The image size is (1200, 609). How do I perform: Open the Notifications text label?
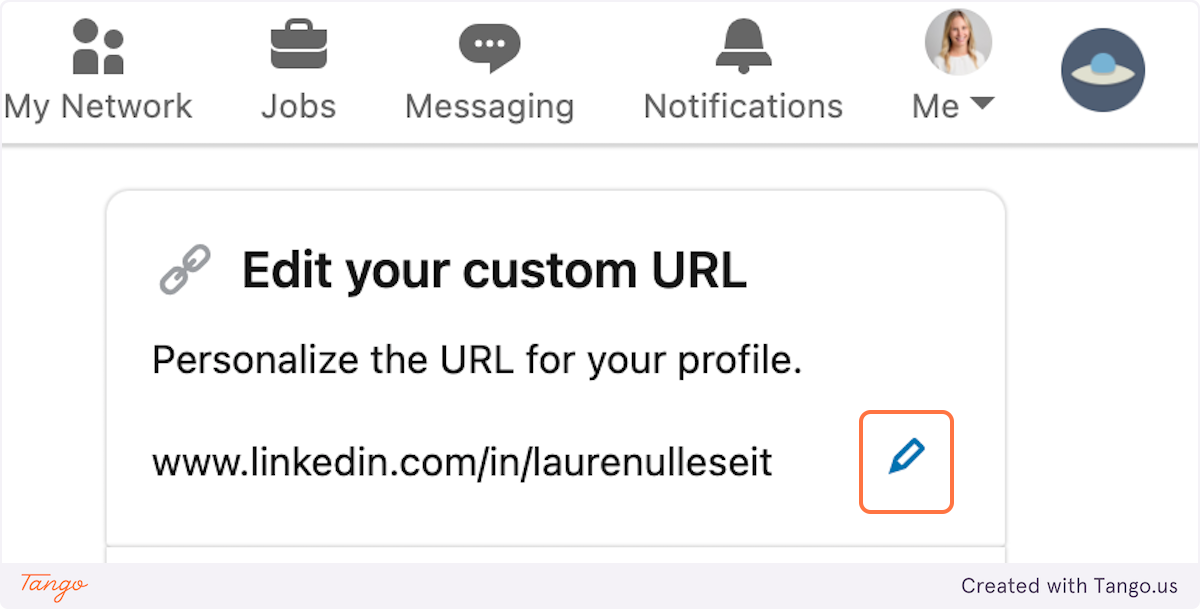(x=743, y=106)
